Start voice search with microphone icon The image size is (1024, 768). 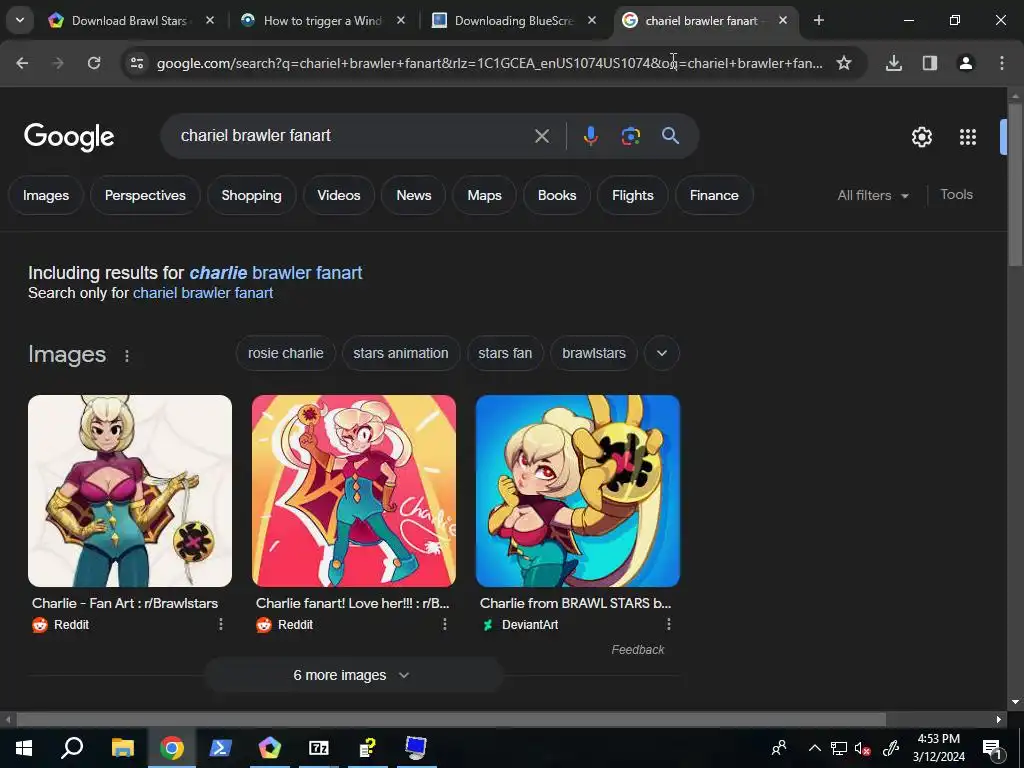coord(590,136)
